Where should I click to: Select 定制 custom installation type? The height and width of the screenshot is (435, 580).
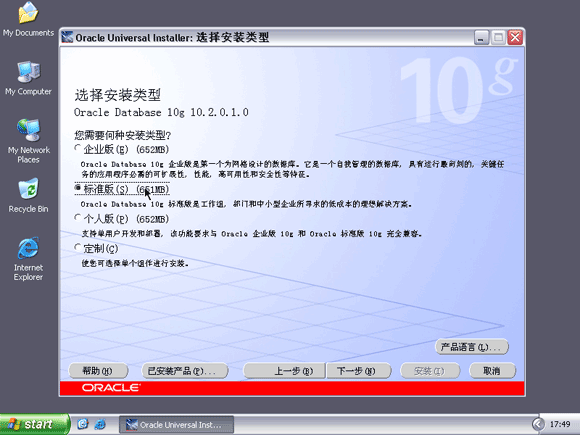[x=96, y=248]
